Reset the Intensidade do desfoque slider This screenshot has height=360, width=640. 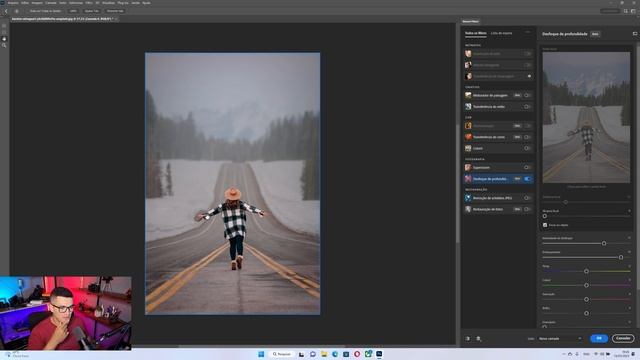point(629,238)
